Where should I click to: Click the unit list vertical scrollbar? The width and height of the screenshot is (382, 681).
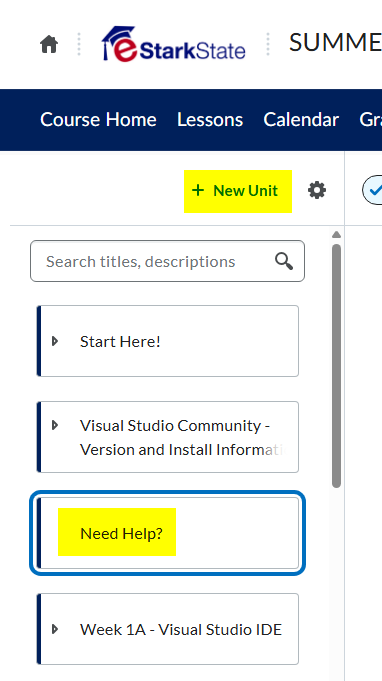336,366
